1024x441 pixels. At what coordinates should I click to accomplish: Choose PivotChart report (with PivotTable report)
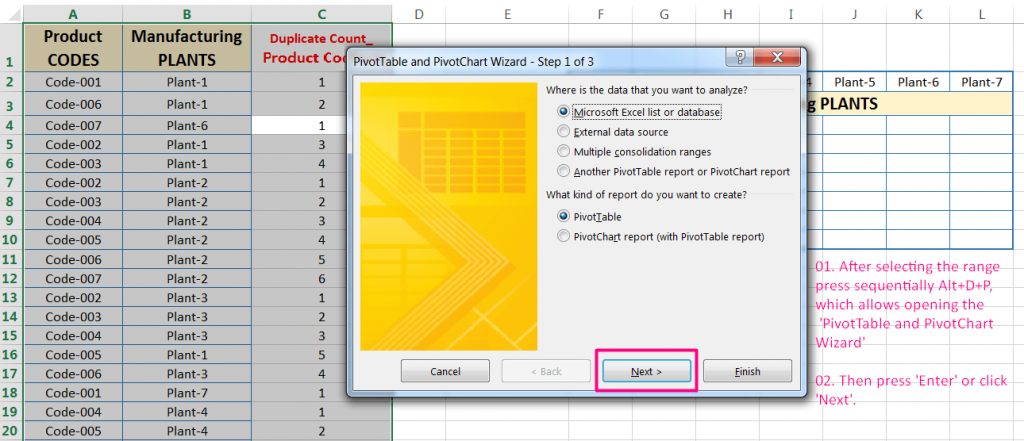[x=565, y=237]
